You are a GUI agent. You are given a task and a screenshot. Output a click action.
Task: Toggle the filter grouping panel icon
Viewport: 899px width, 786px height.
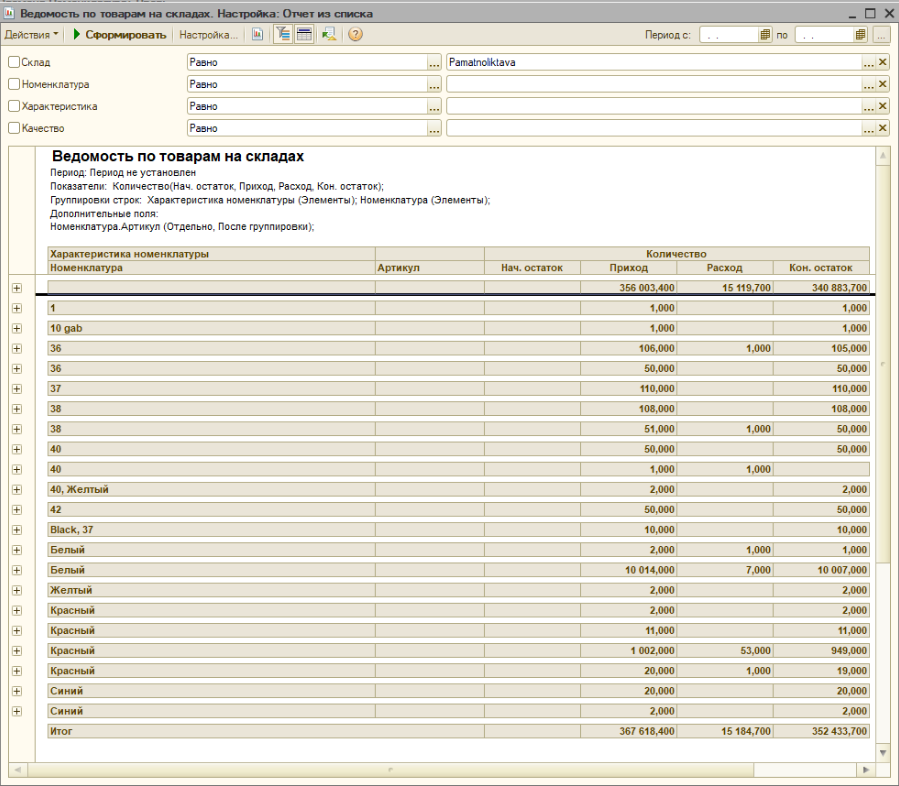click(283, 34)
